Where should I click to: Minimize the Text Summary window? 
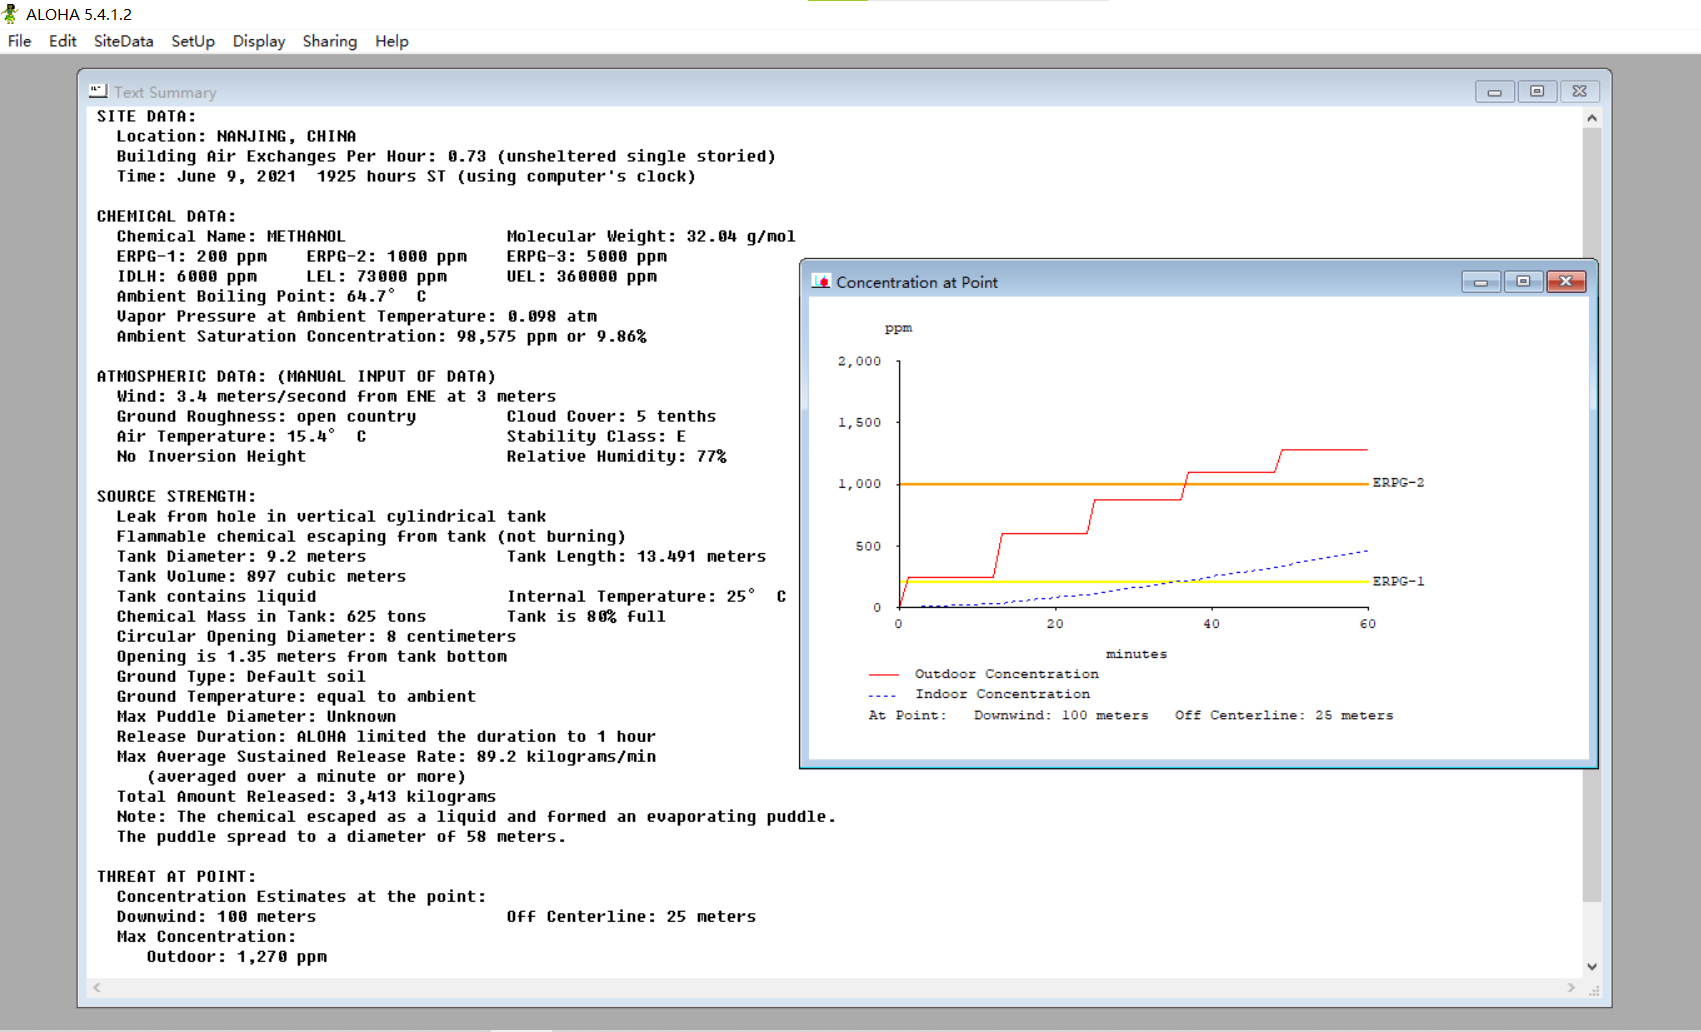coord(1495,91)
